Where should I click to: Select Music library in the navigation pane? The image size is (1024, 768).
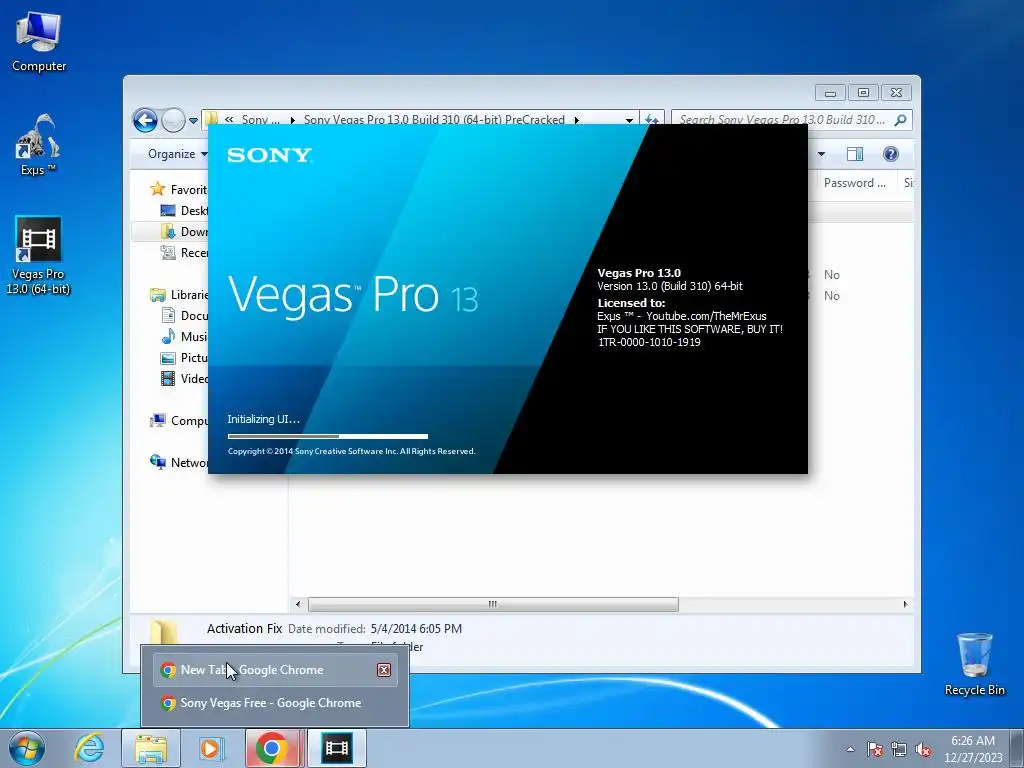coord(184,336)
